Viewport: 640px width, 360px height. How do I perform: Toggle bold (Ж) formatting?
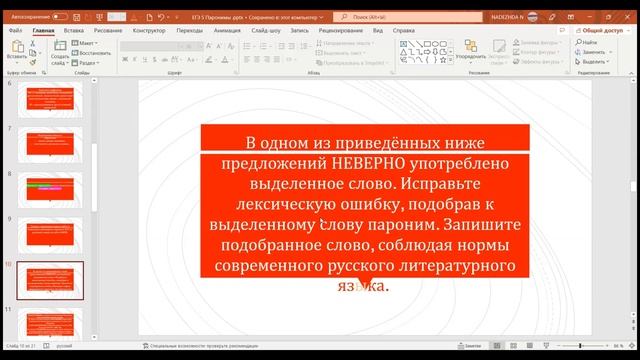pyautogui.click(x=125, y=60)
